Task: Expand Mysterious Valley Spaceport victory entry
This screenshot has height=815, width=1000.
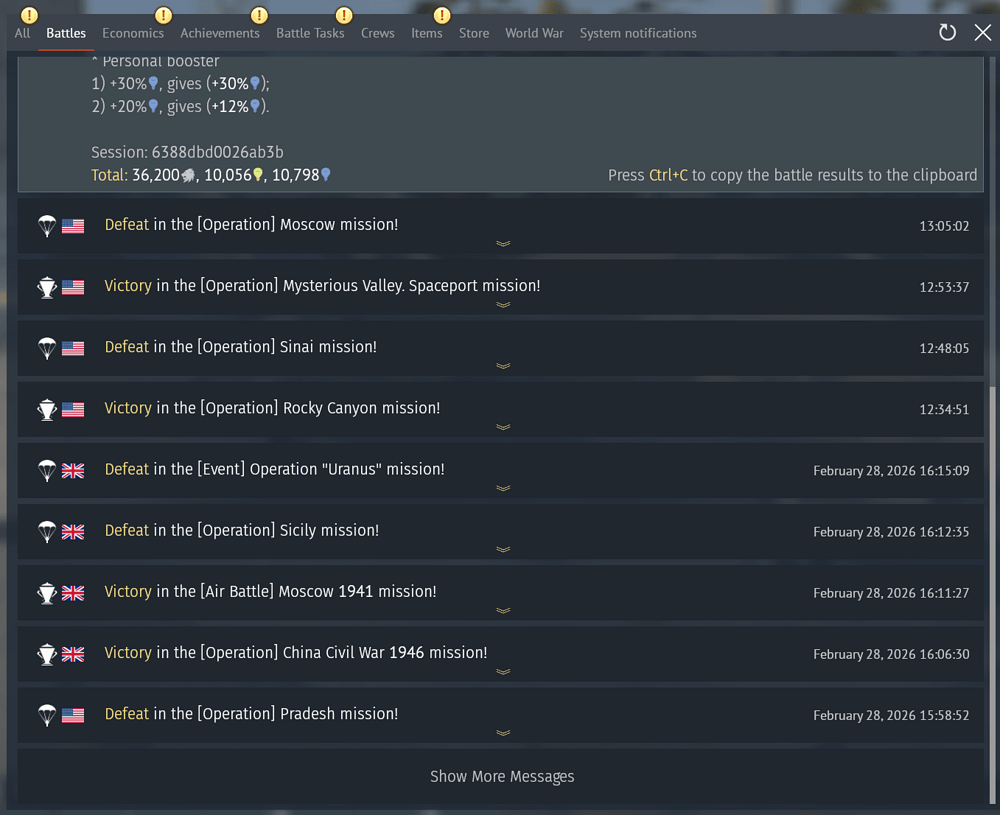Action: pyautogui.click(x=503, y=305)
